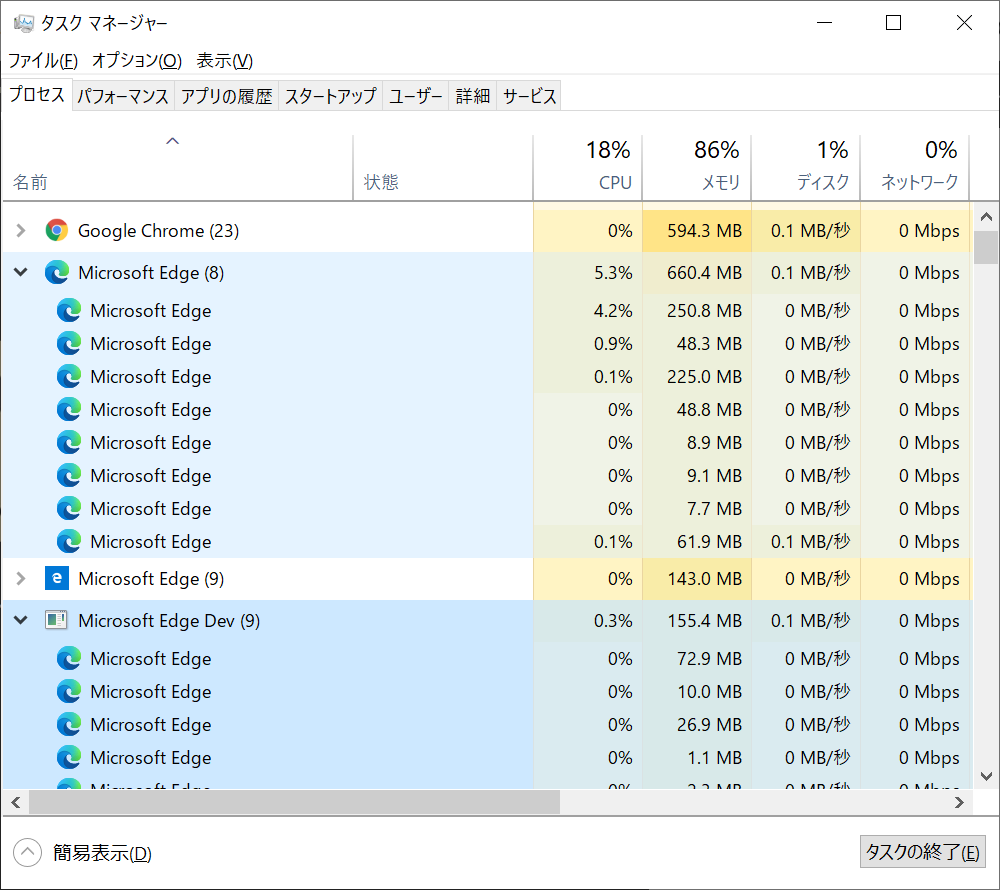The image size is (1000, 890).
Task: Maximize the Task Manager window
Action: pyautogui.click(x=893, y=23)
